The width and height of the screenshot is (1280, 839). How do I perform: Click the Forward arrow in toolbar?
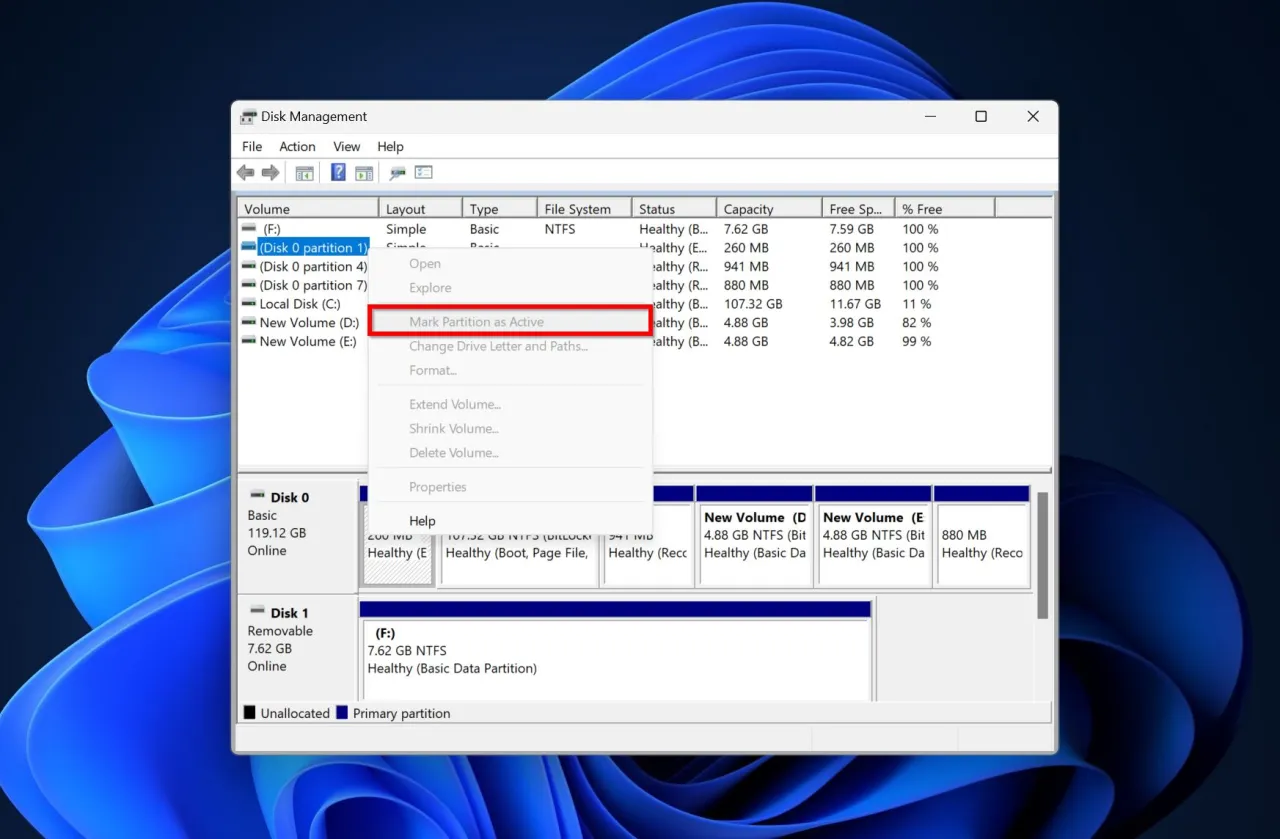click(270, 173)
